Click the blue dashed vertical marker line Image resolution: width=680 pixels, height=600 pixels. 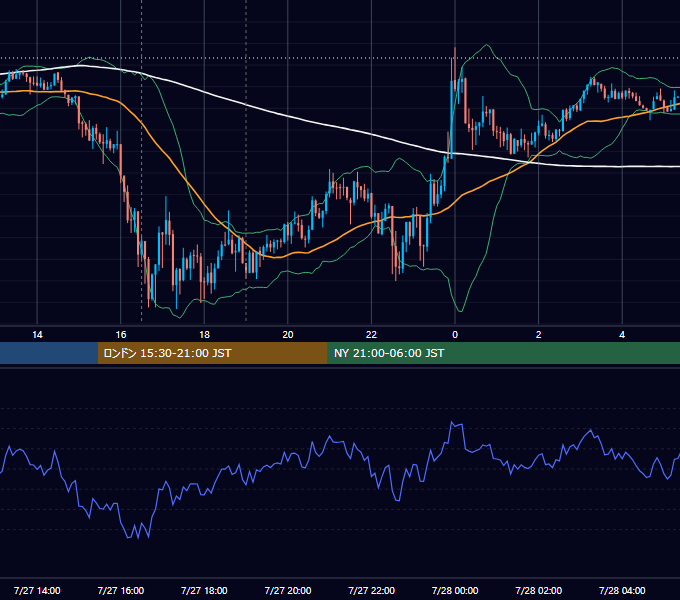click(x=141, y=160)
